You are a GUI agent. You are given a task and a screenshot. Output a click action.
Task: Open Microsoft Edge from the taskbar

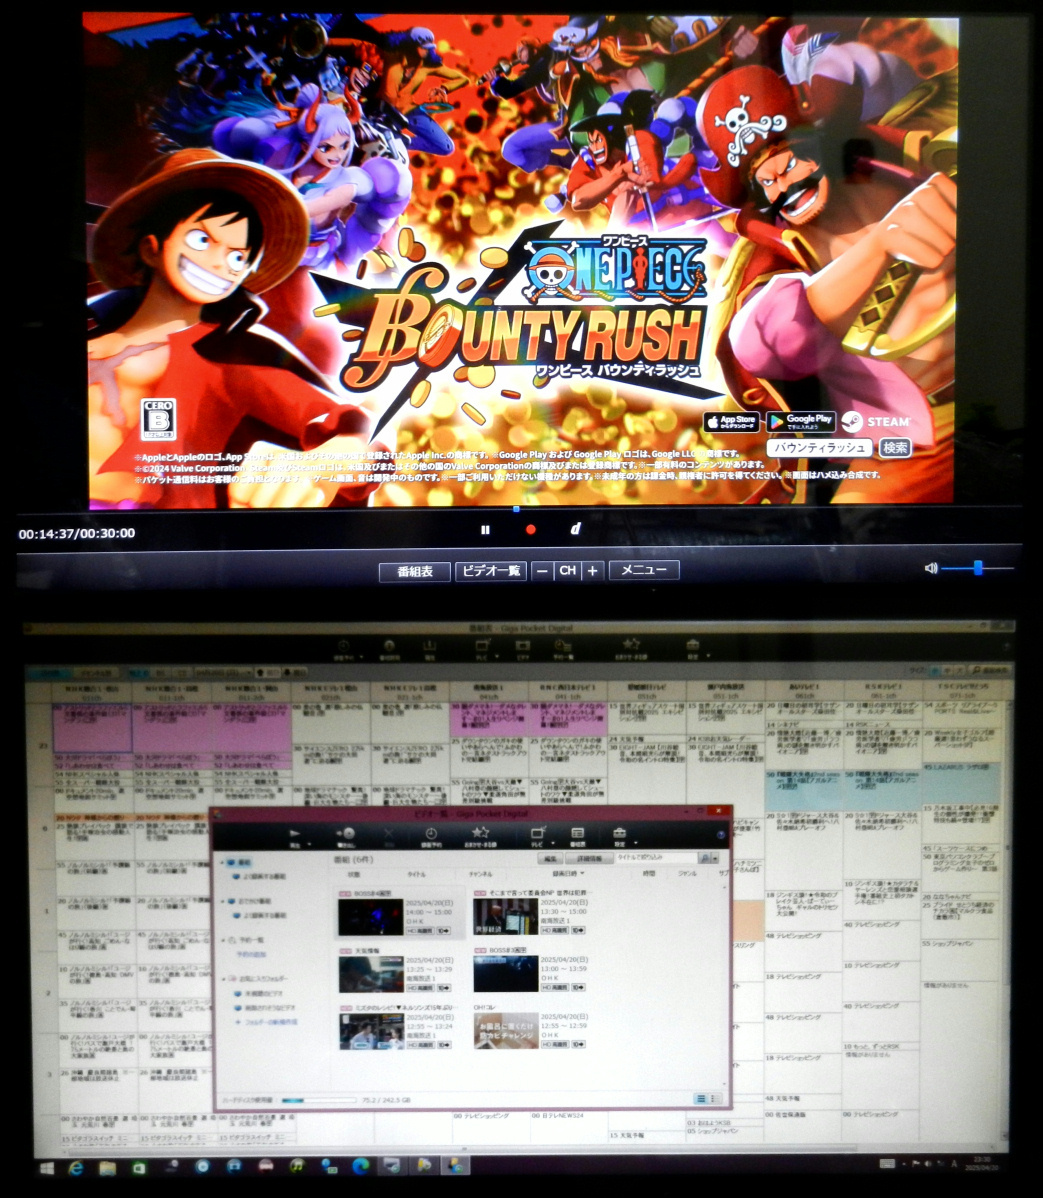click(x=360, y=1165)
